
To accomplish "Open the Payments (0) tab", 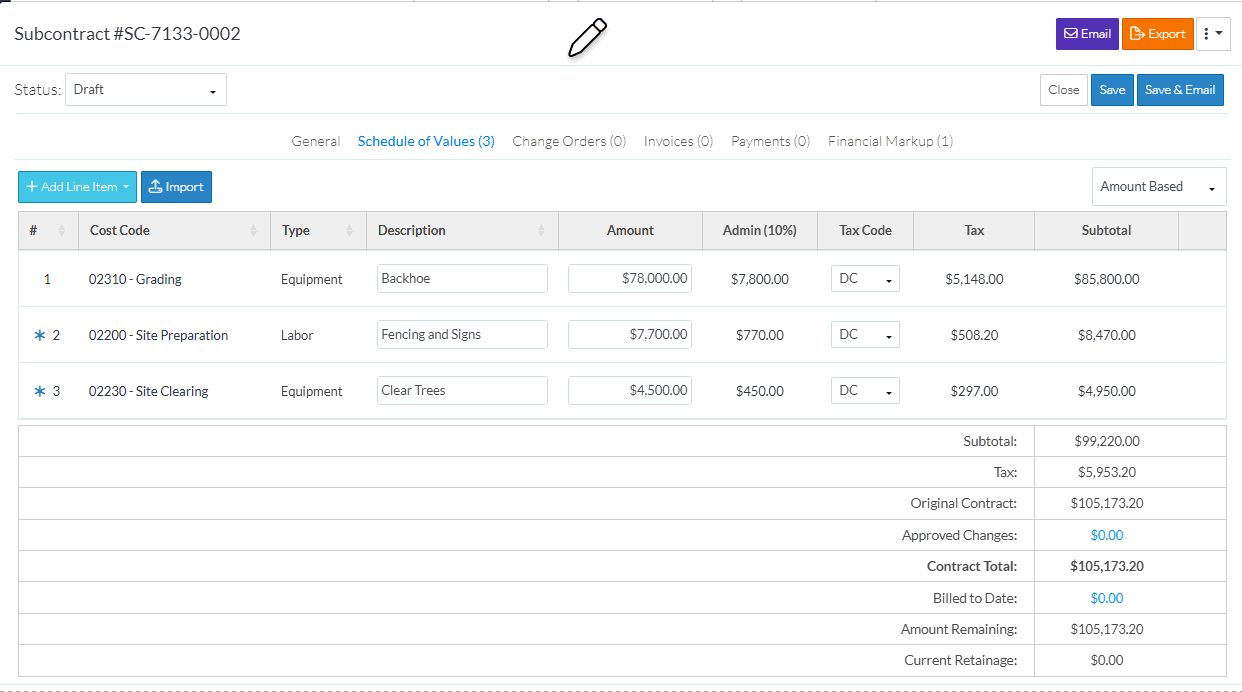I will pos(770,141).
